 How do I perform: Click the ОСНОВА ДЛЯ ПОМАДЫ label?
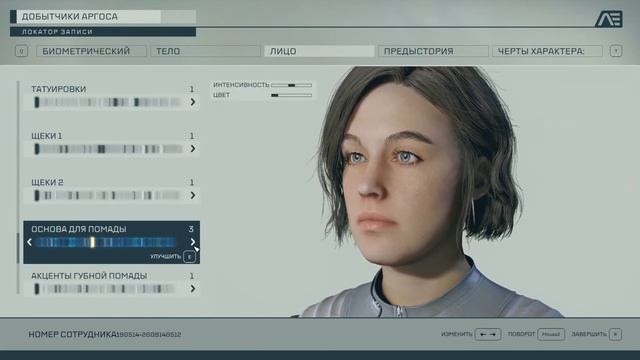79,229
